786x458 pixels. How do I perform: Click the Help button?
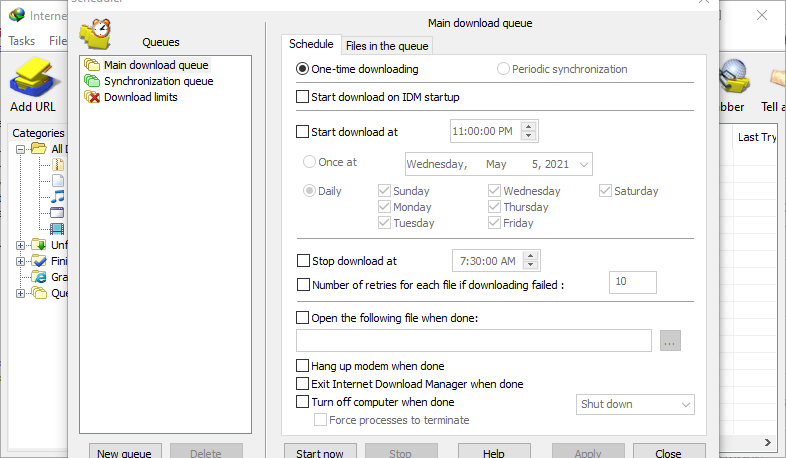pyautogui.click(x=494, y=452)
